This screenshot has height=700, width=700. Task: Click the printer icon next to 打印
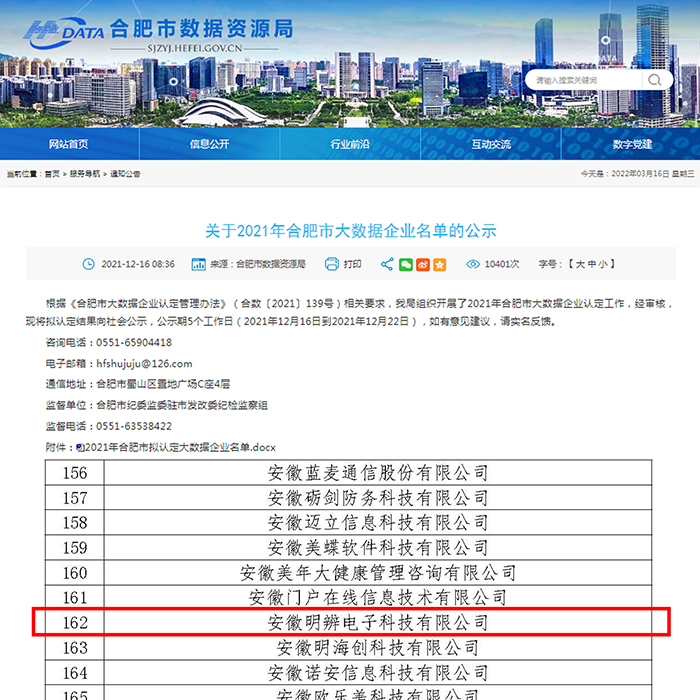click(x=331, y=264)
